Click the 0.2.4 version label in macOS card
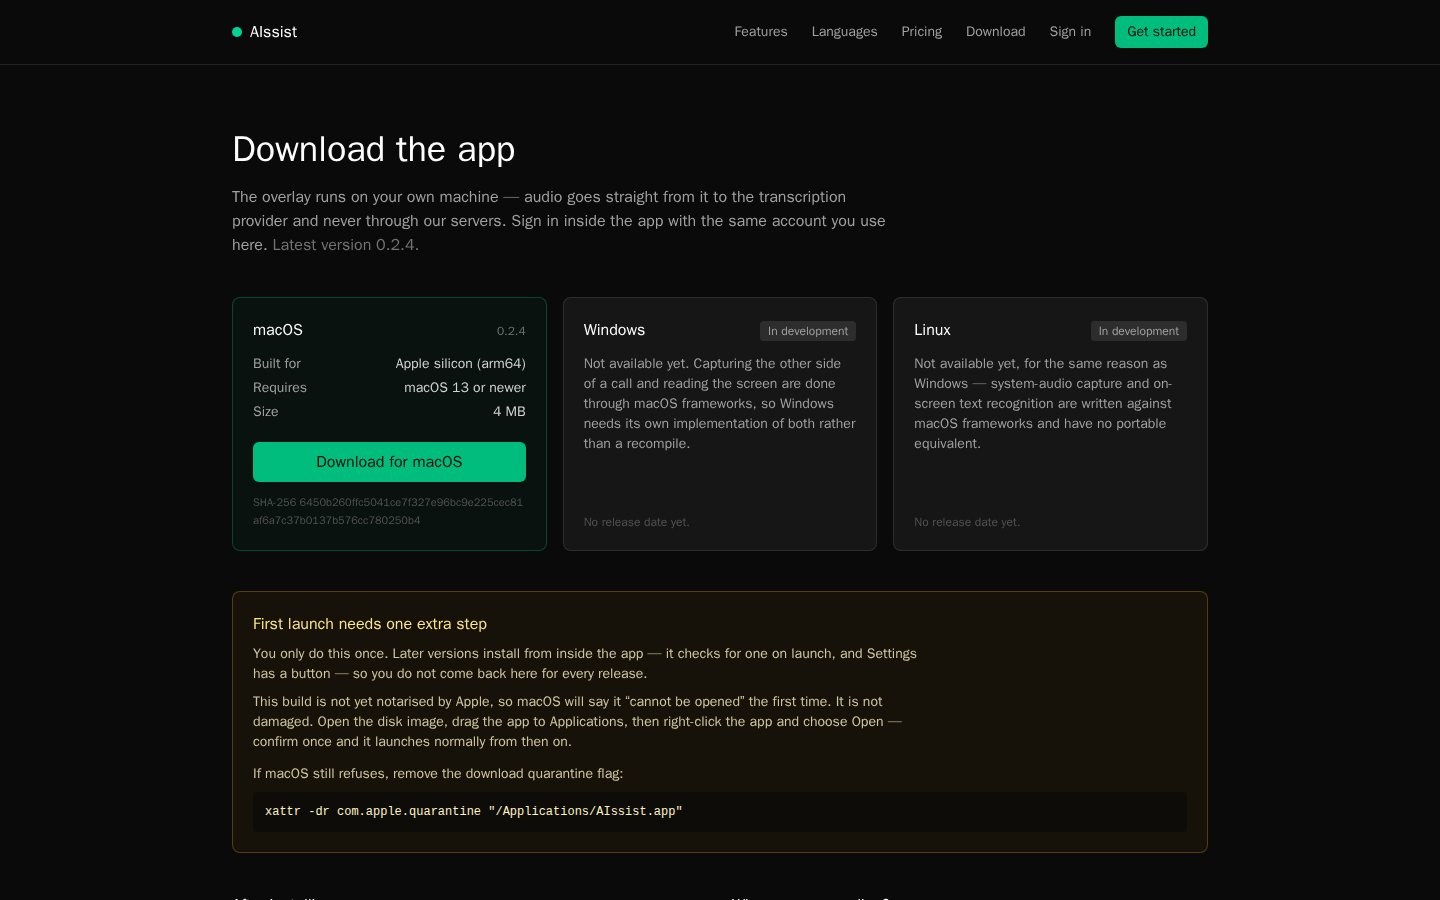This screenshot has height=900, width=1440. pyautogui.click(x=511, y=331)
